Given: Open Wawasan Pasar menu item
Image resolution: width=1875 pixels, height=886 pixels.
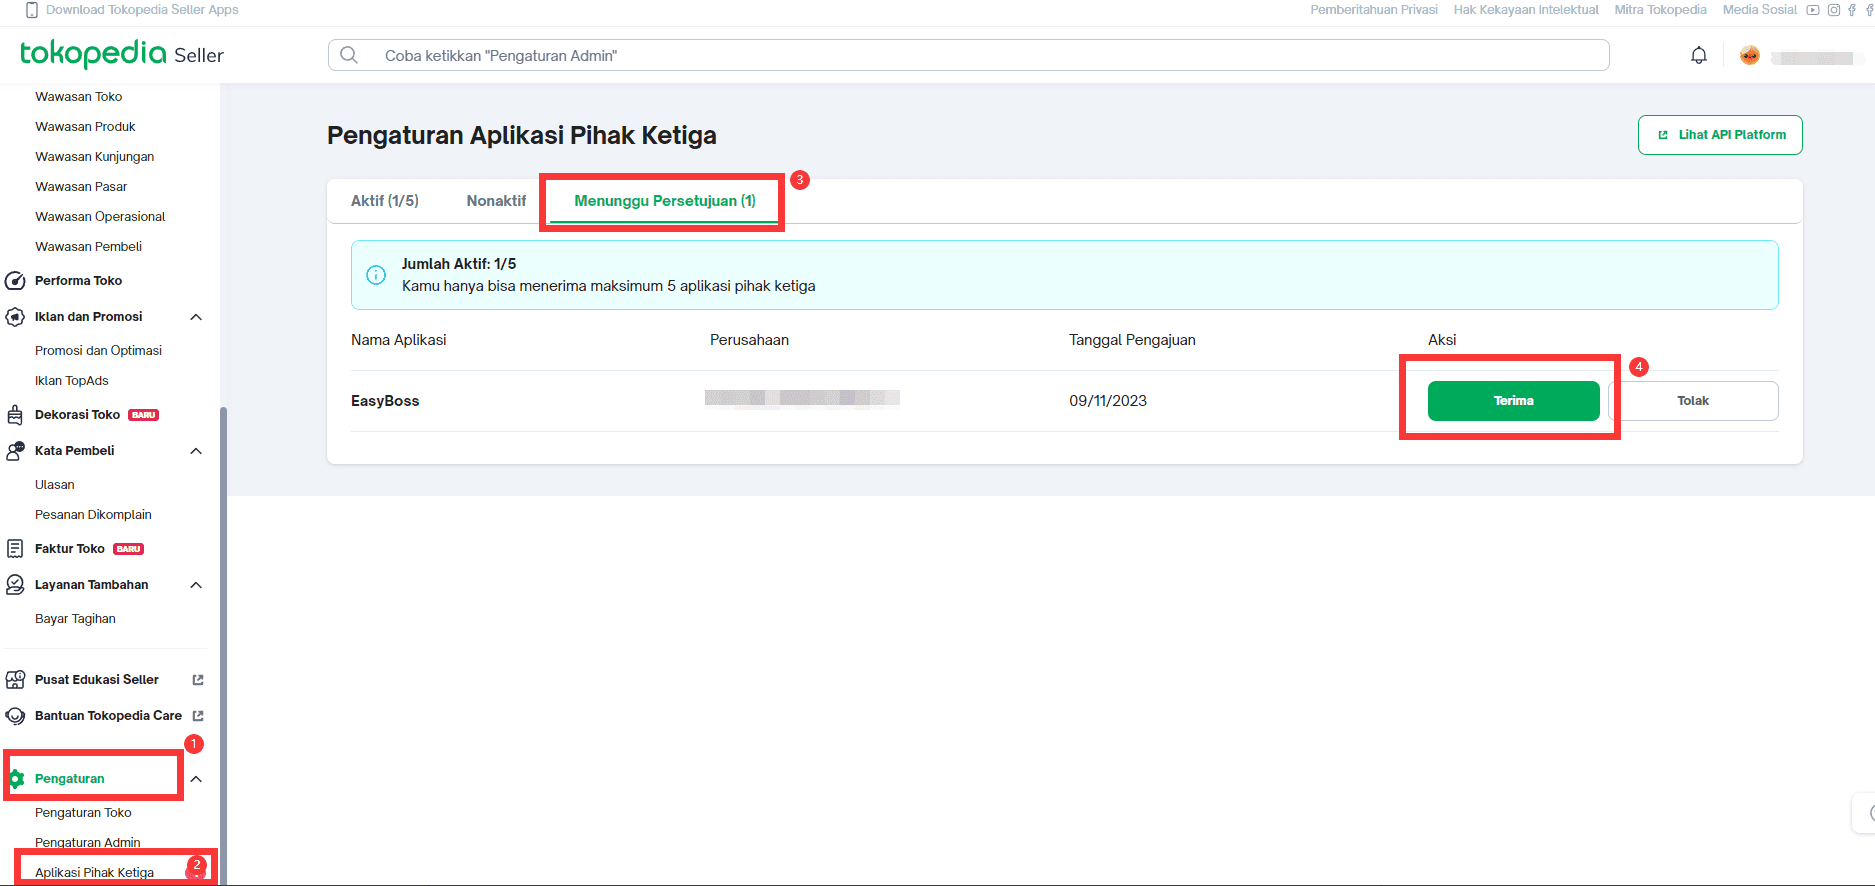Looking at the screenshot, I should (81, 187).
